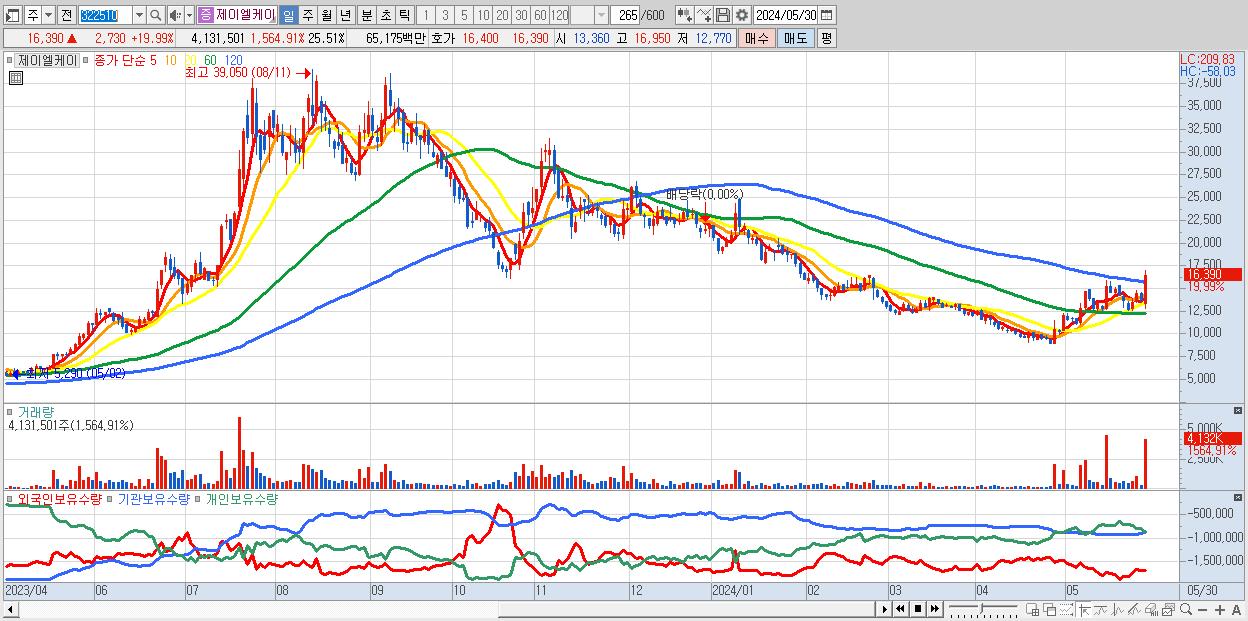Screen dimensions: 1248x621
Task: Click the play button in bottom playback bar
Action: (x=884, y=609)
